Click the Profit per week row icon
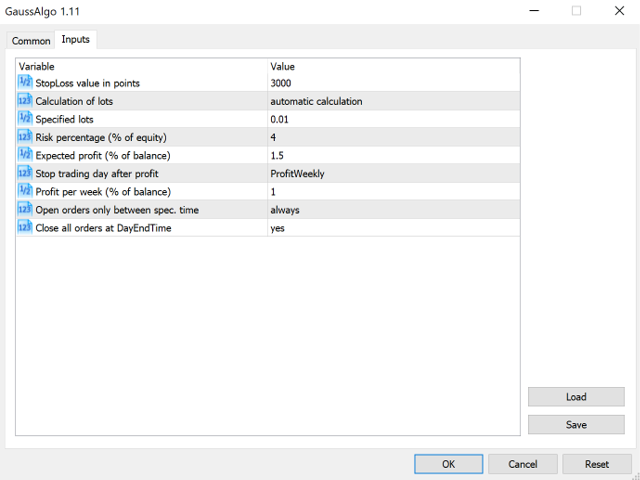This screenshot has width=640, height=480. tap(25, 191)
